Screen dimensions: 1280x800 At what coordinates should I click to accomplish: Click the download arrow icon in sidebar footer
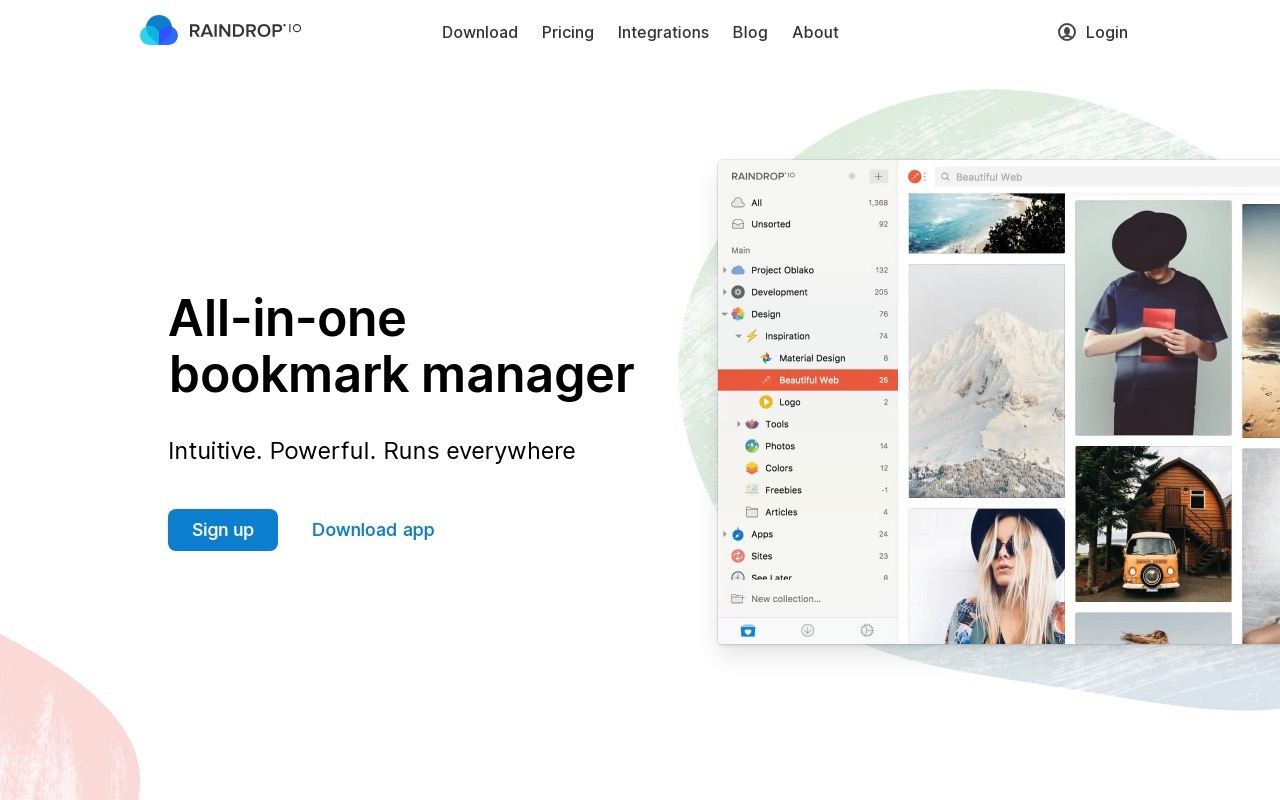pos(807,630)
